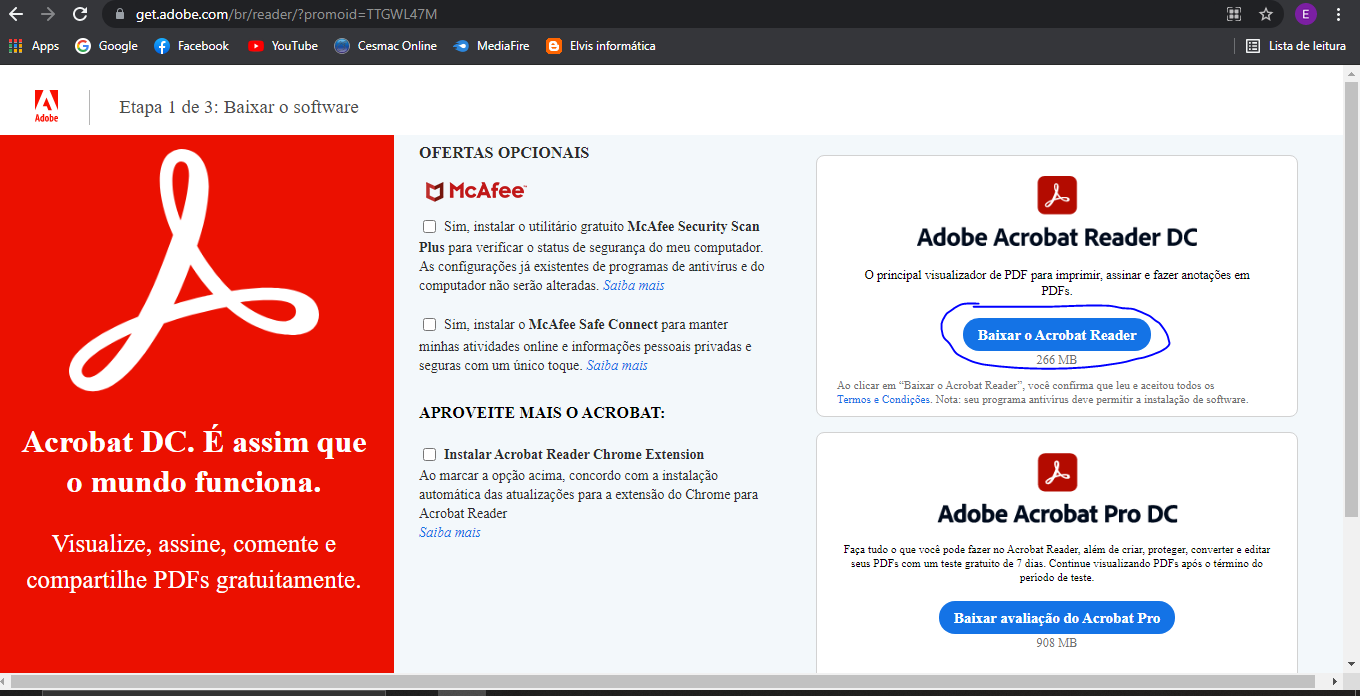The height and width of the screenshot is (696, 1360).
Task: Open Saiba mais for Security Scan Plus
Action: coord(633,286)
